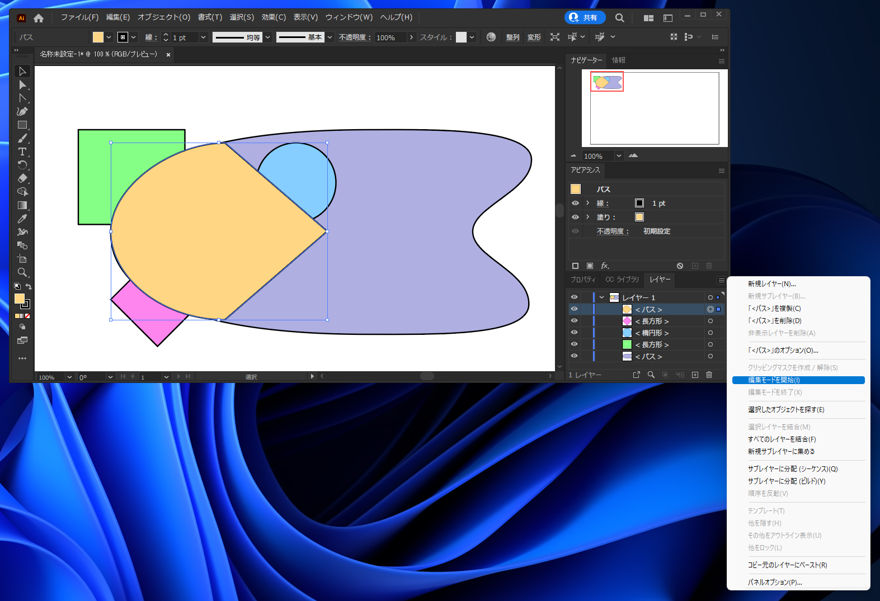Click the Home icon

[x=39, y=18]
